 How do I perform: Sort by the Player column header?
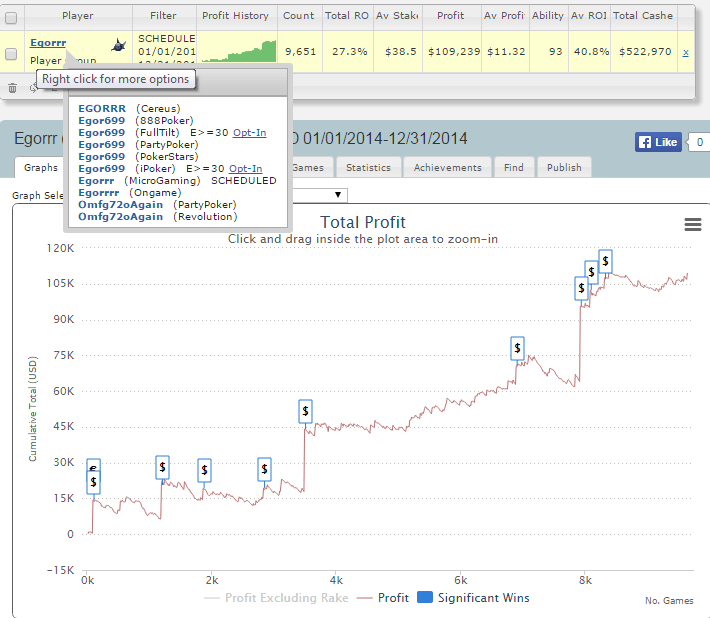click(78, 15)
